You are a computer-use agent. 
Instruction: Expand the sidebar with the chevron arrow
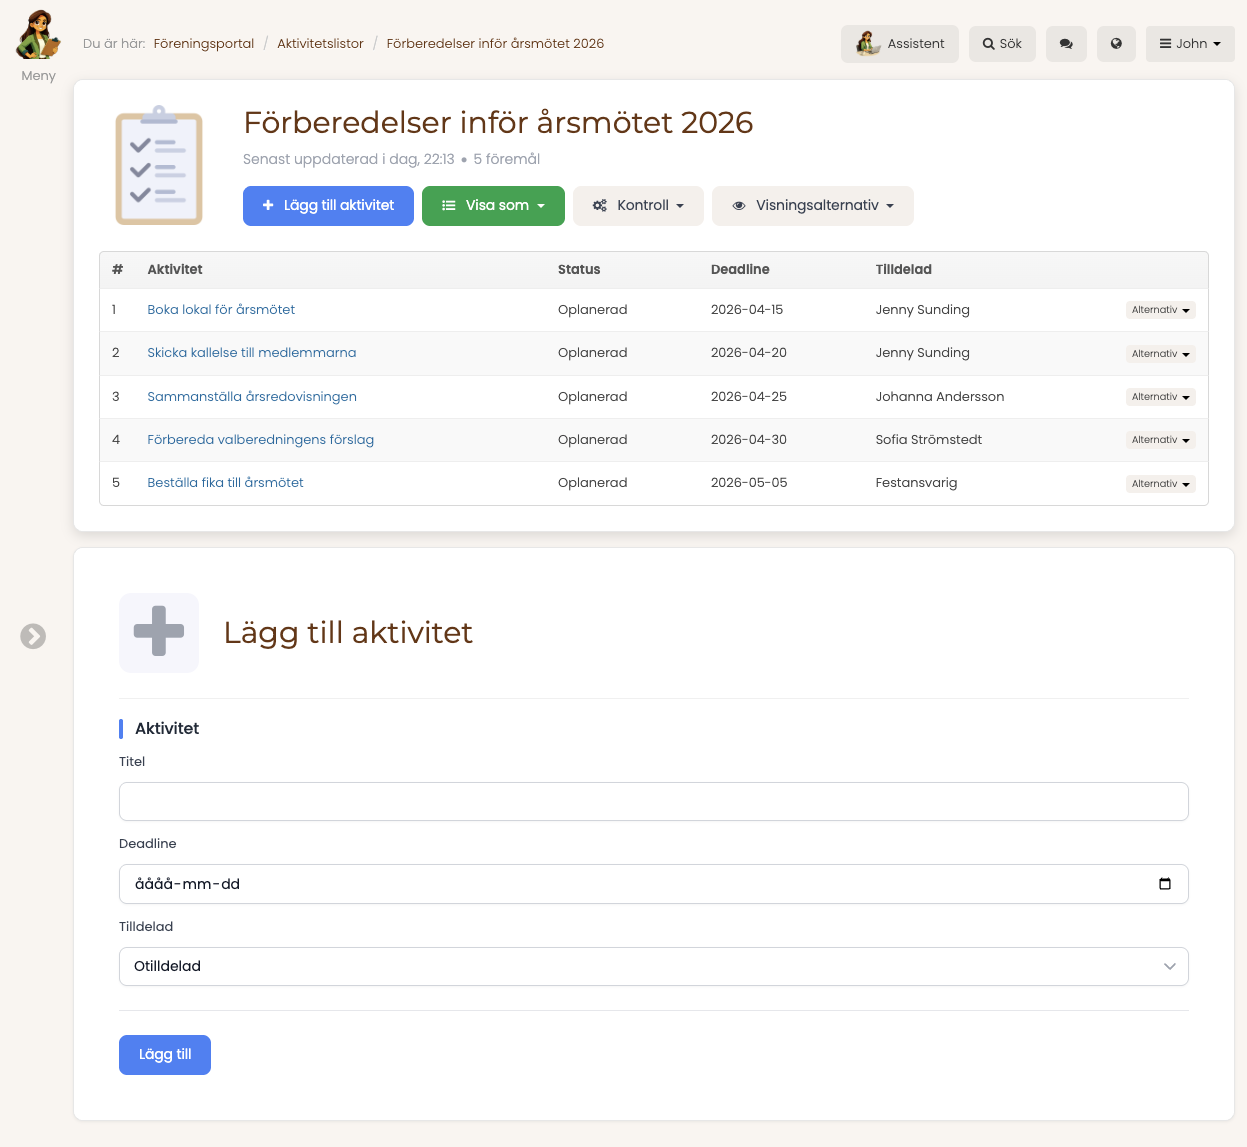(33, 636)
